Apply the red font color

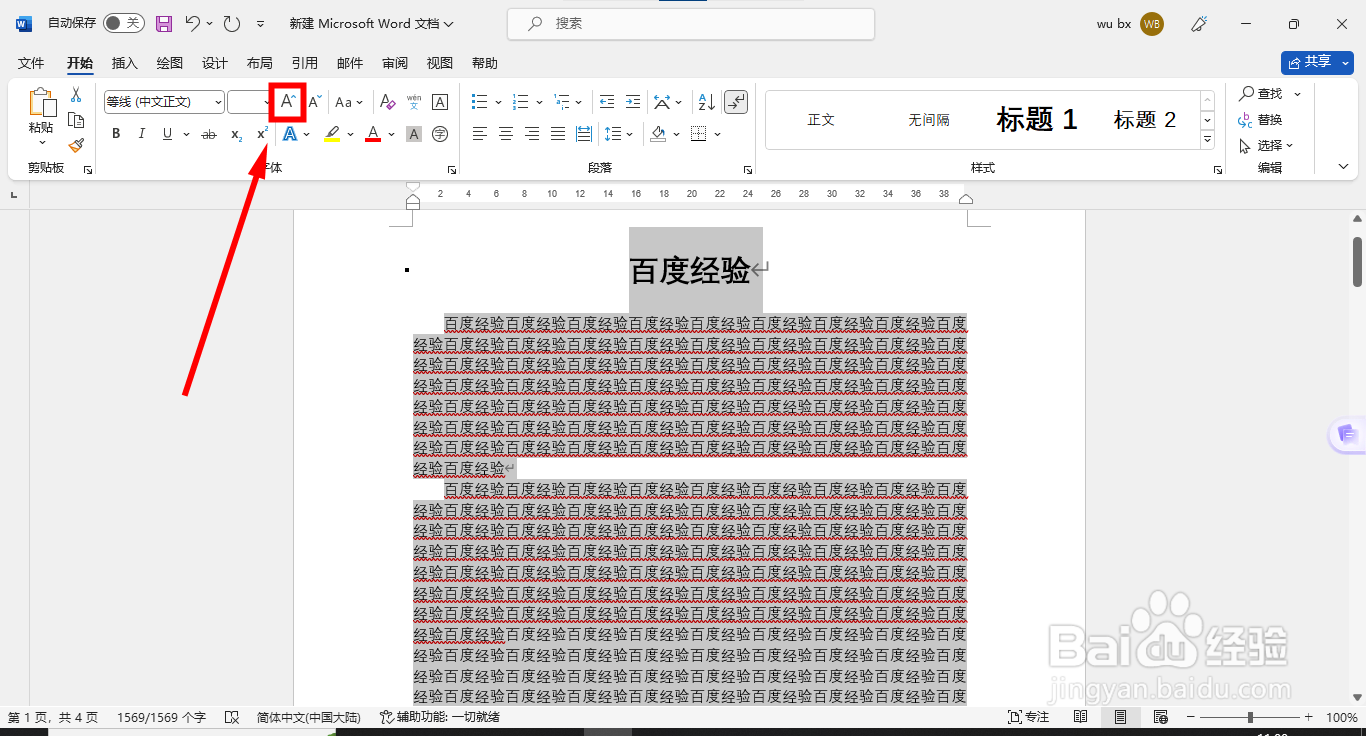tap(373, 134)
